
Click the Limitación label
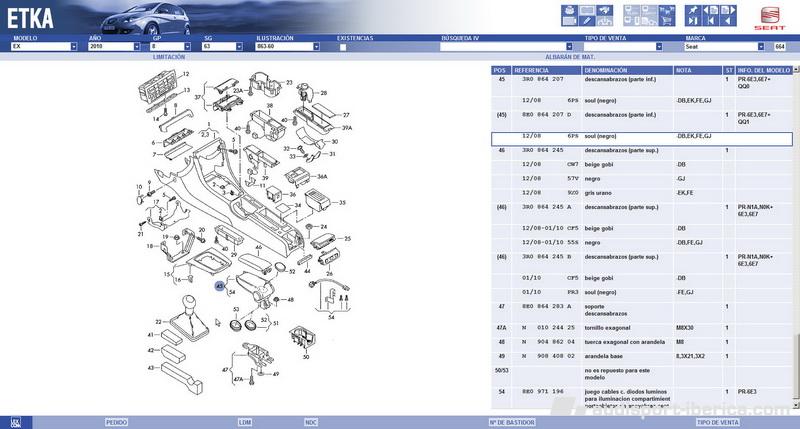click(168, 57)
